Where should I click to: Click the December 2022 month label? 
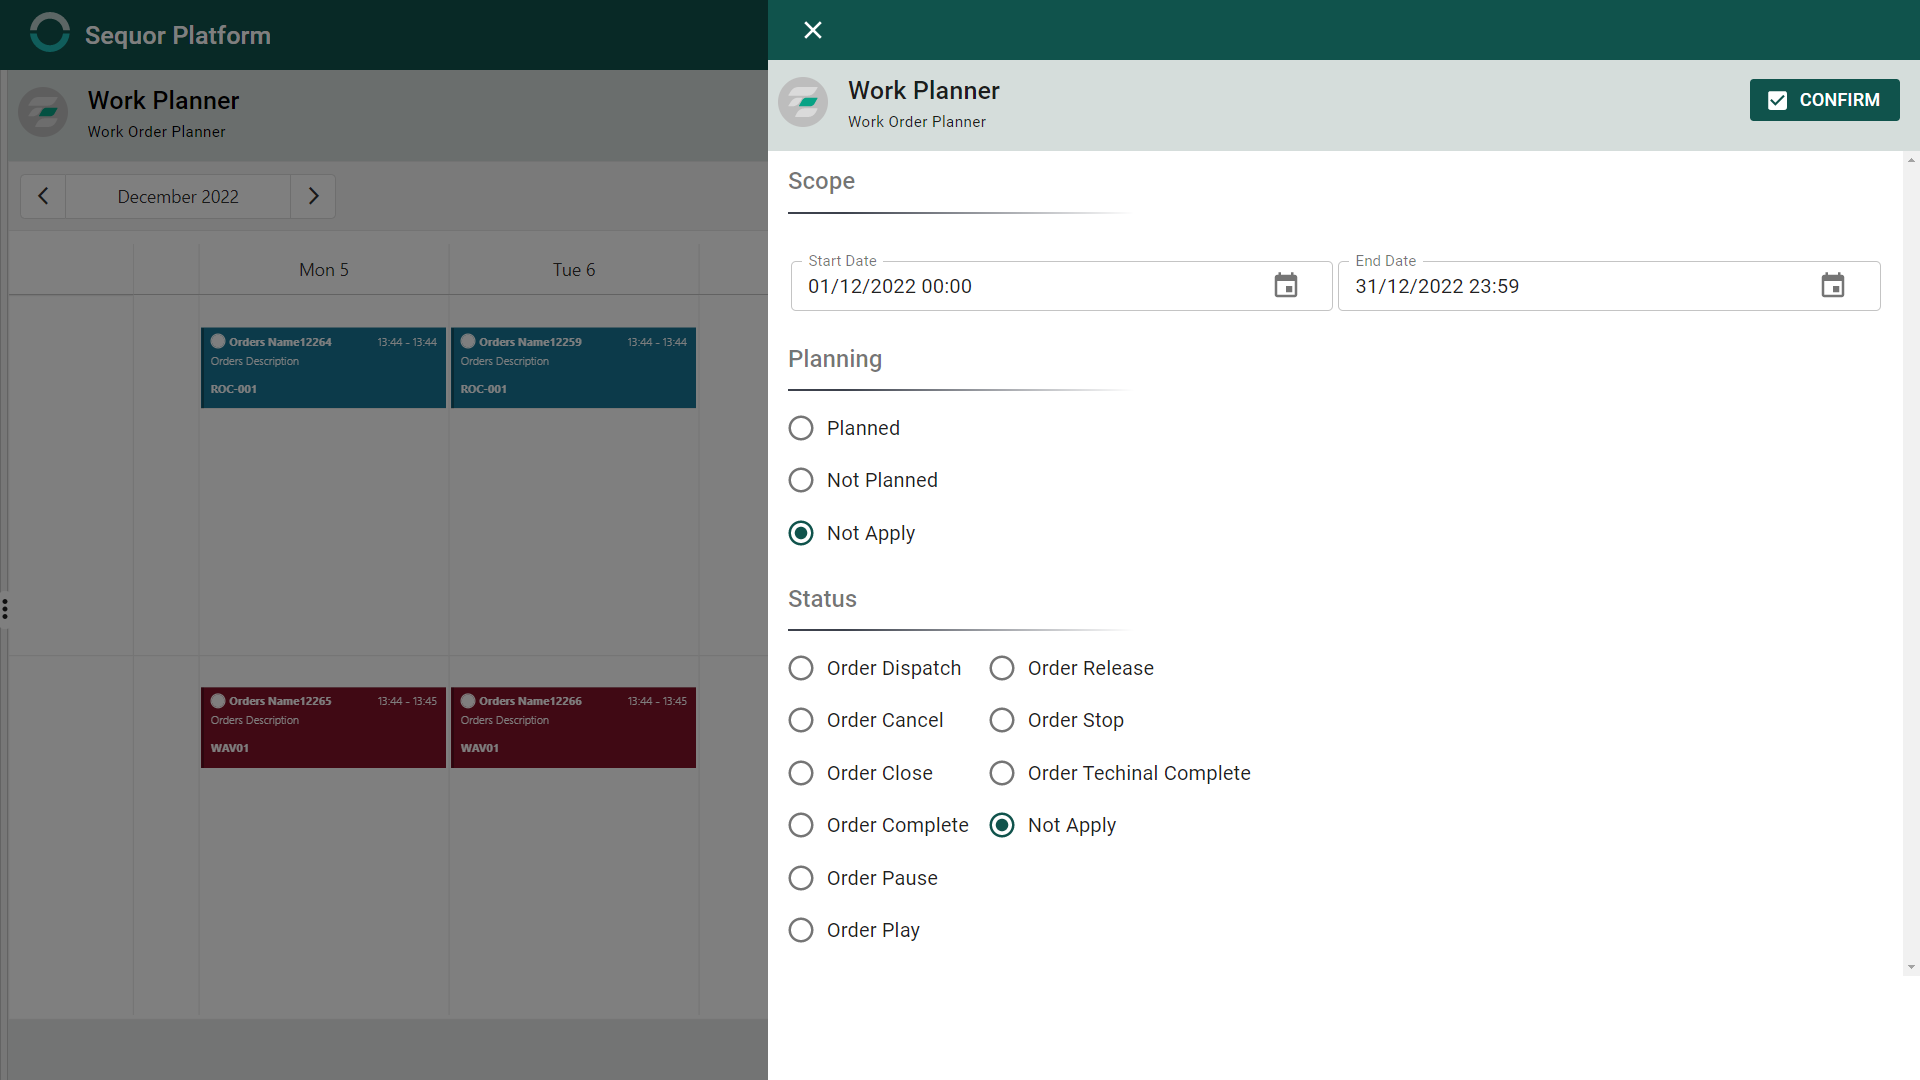point(178,196)
